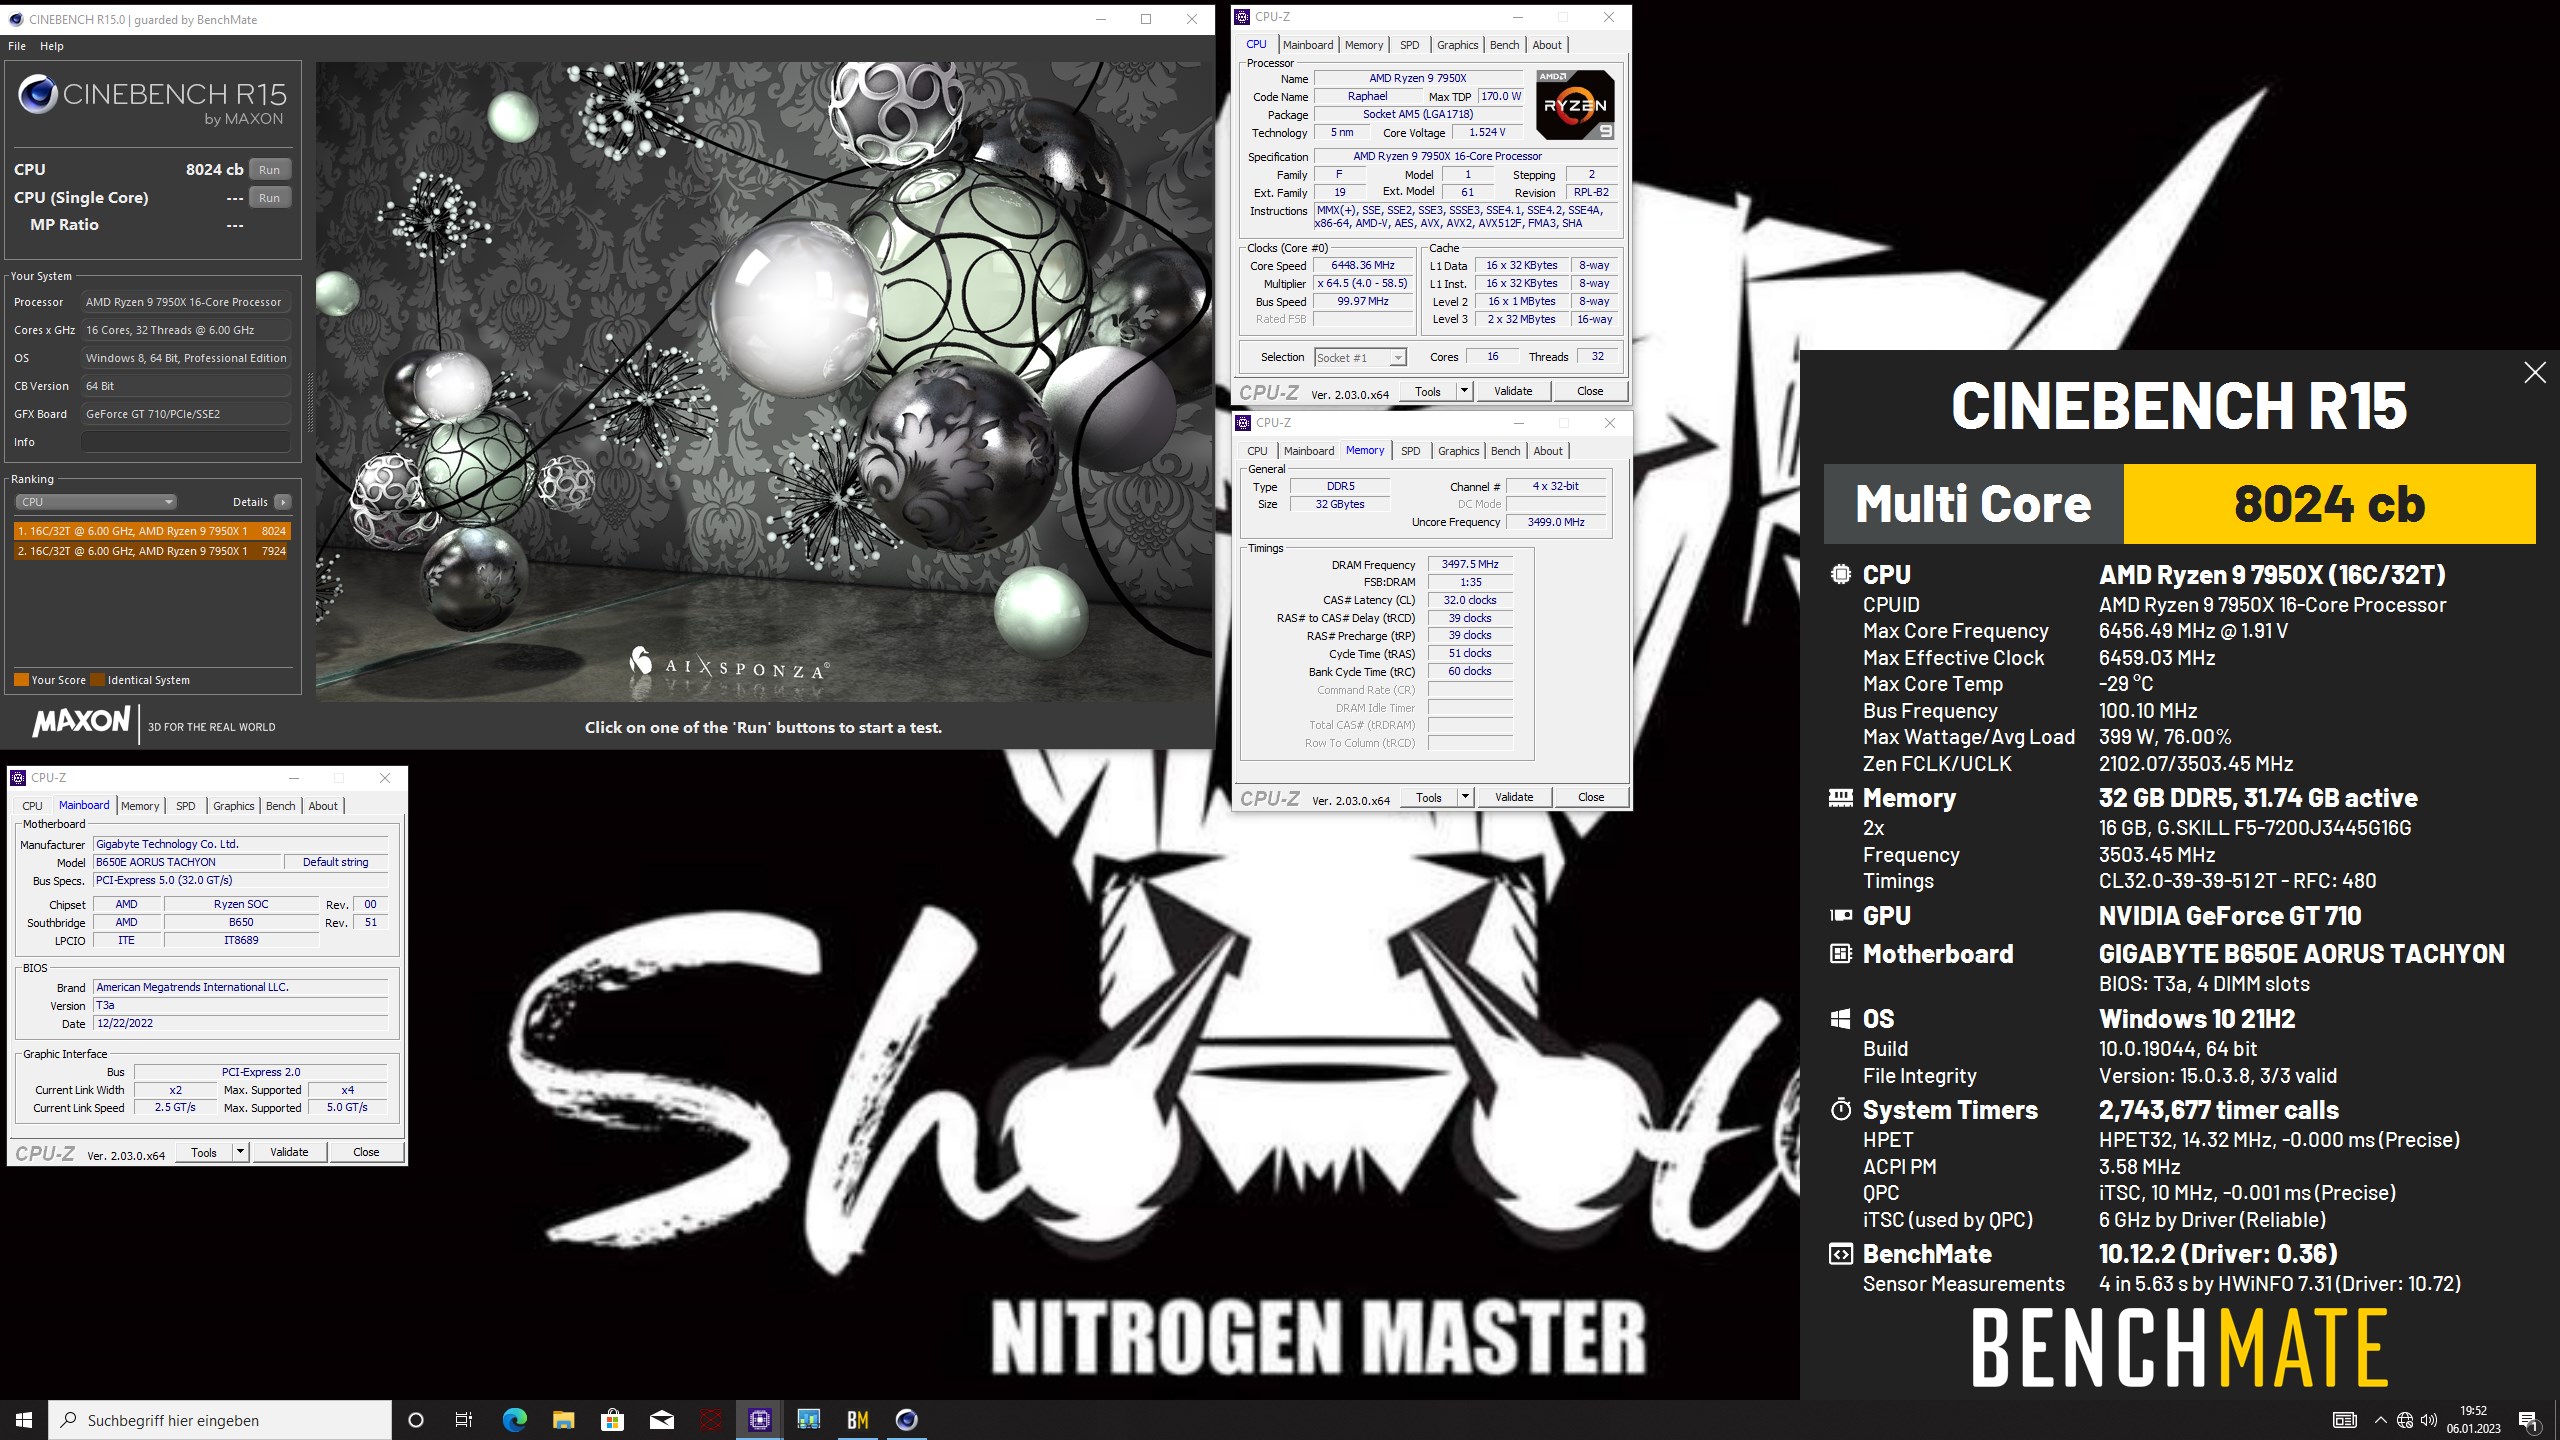The height and width of the screenshot is (1440, 2560).
Task: Open Graphics tab in CPU-Z Mainboard window
Action: point(234,806)
